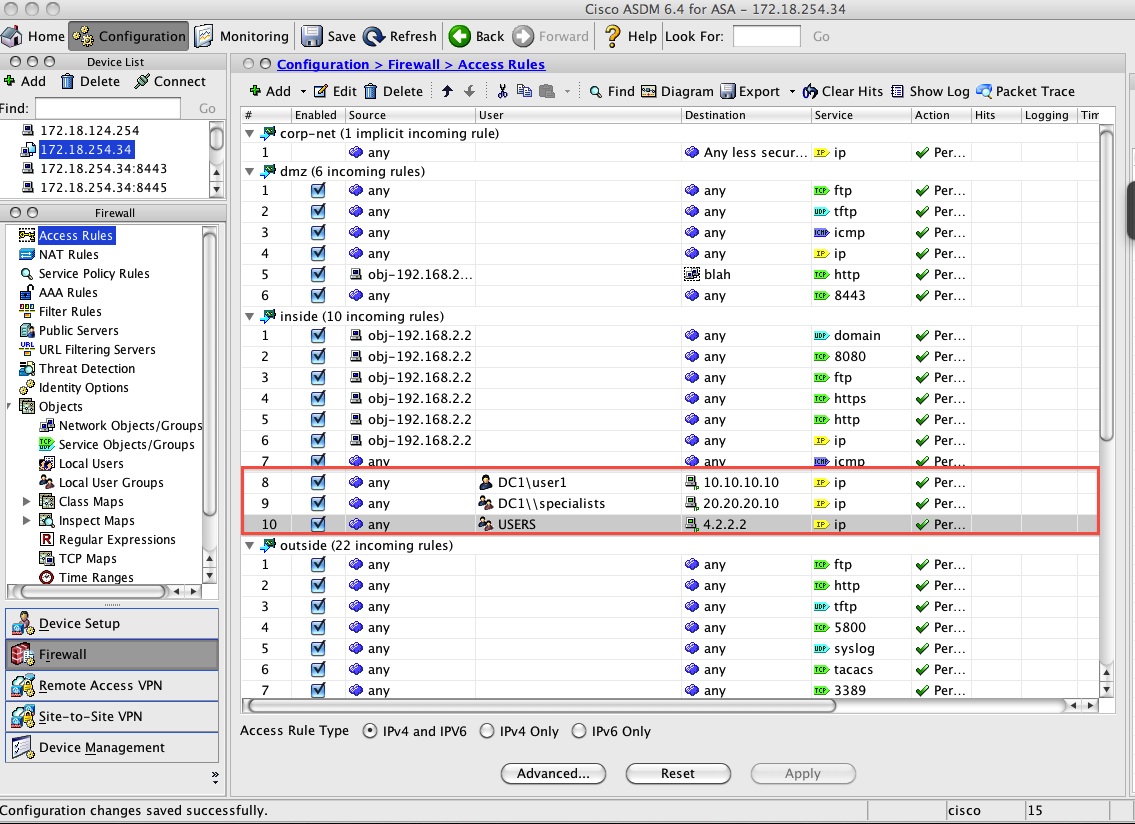Switch to Site-to-Site VPN section
Screen dimensions: 1135x824
(x=112, y=716)
